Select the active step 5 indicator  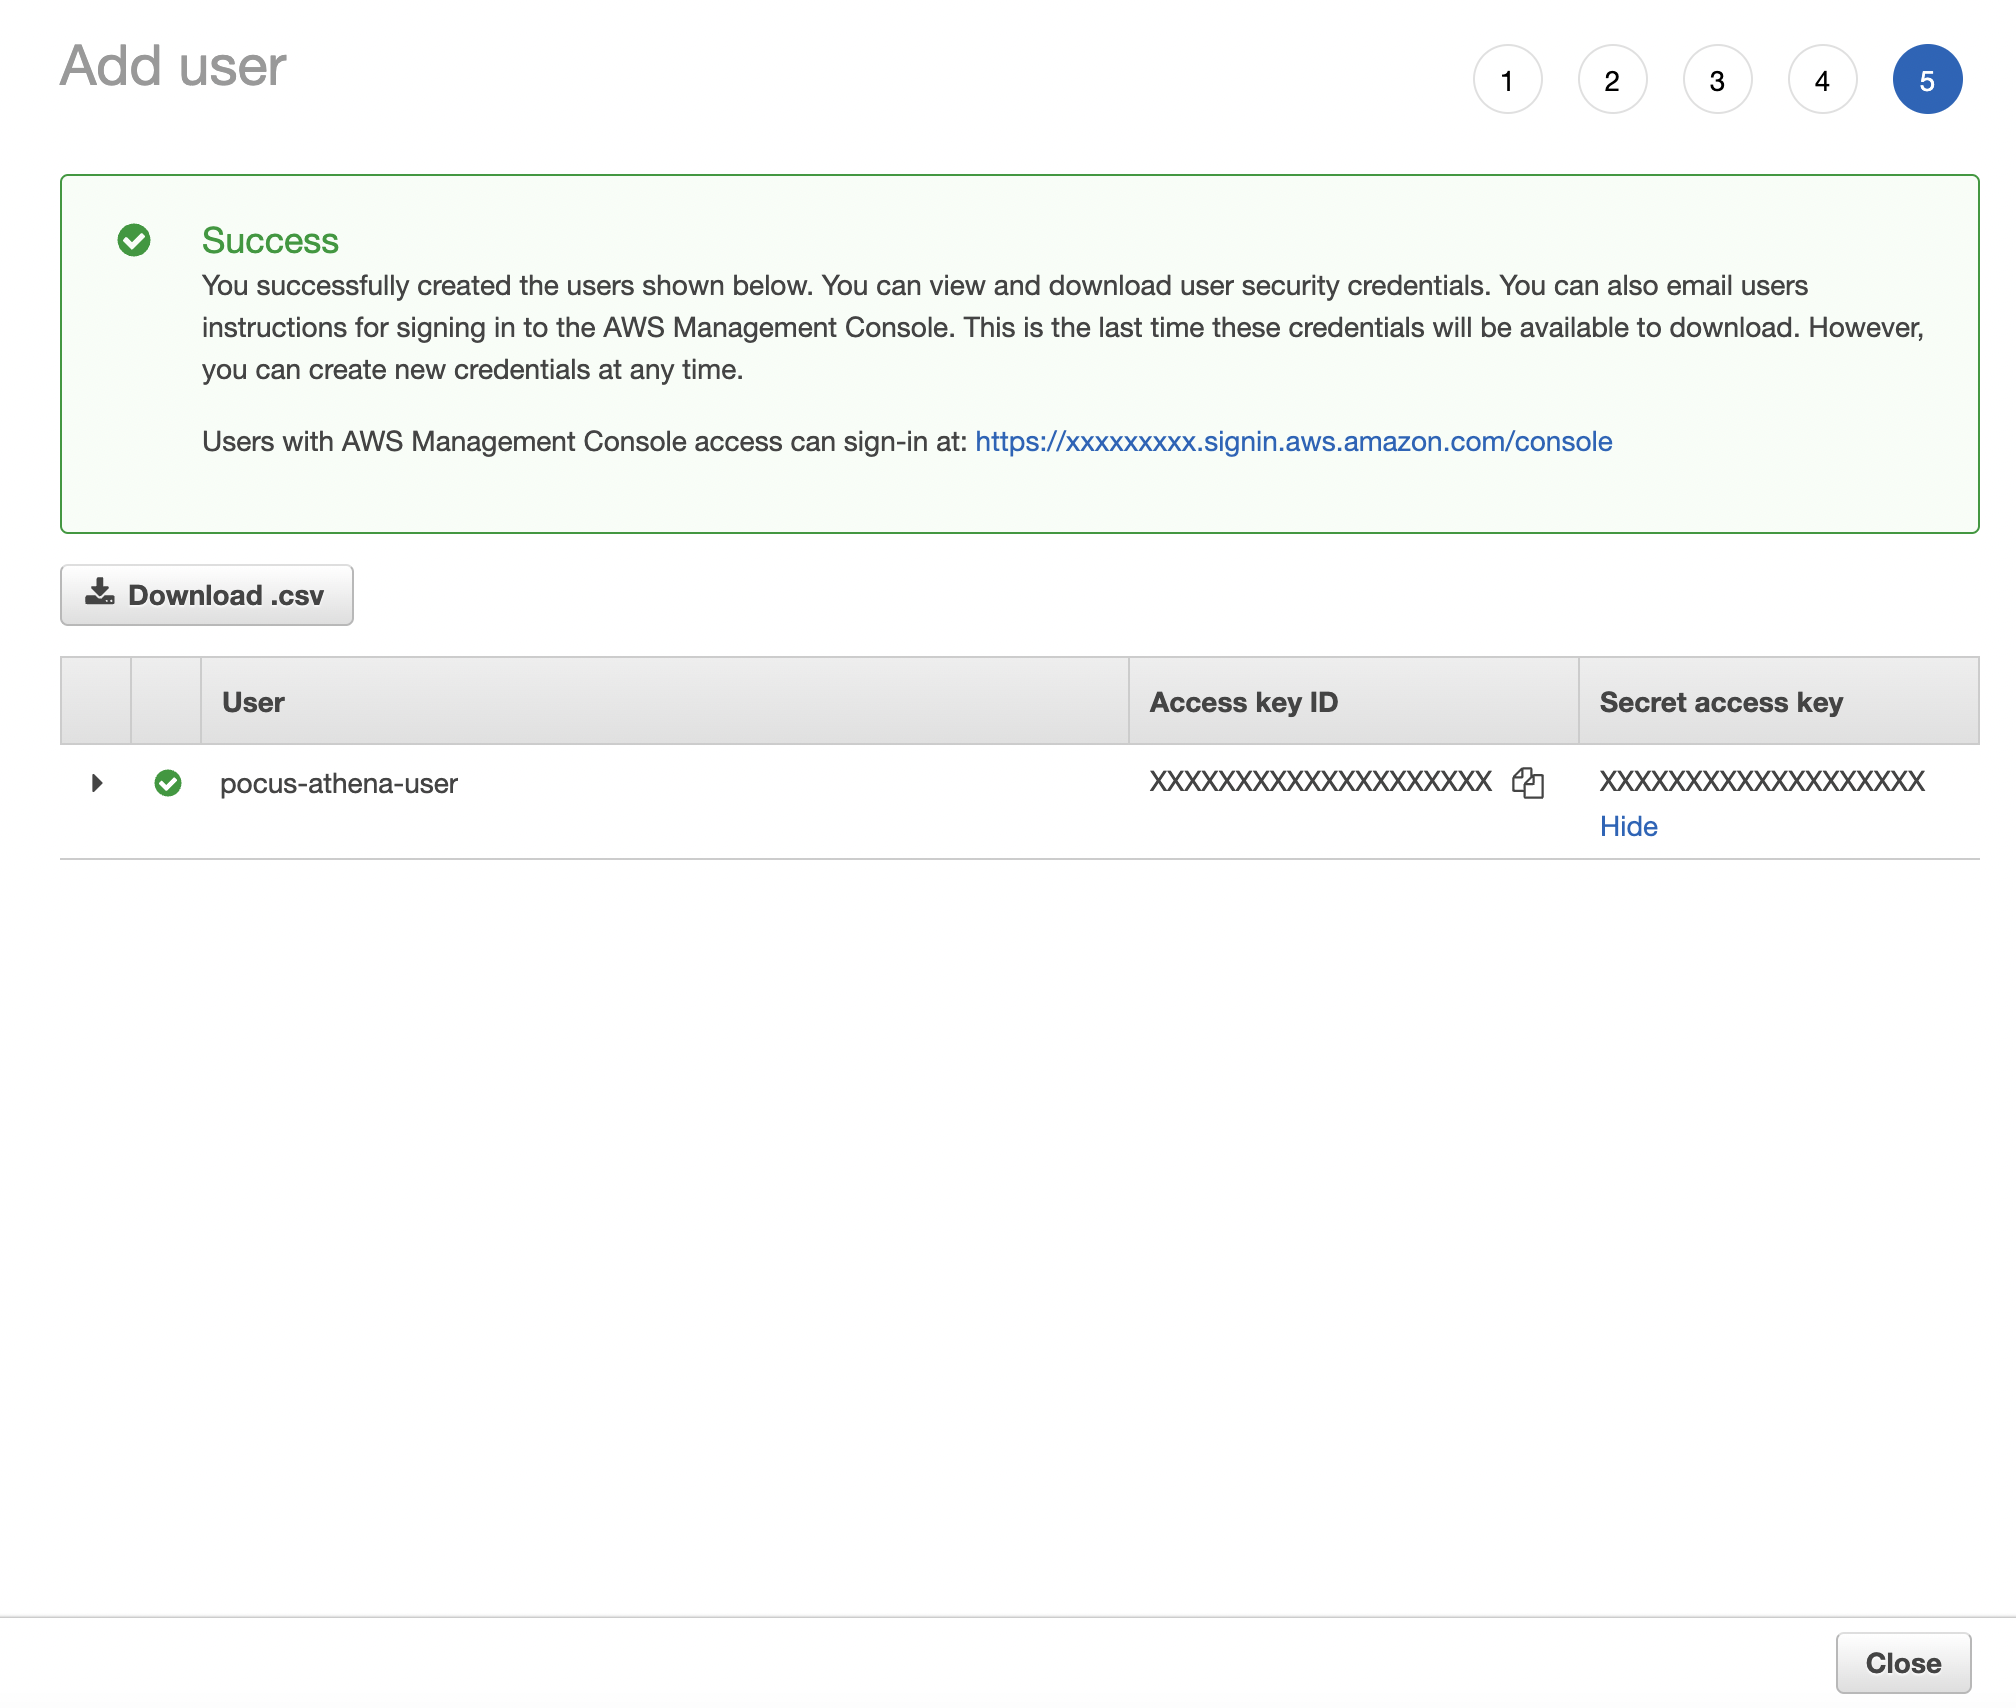tap(1927, 80)
